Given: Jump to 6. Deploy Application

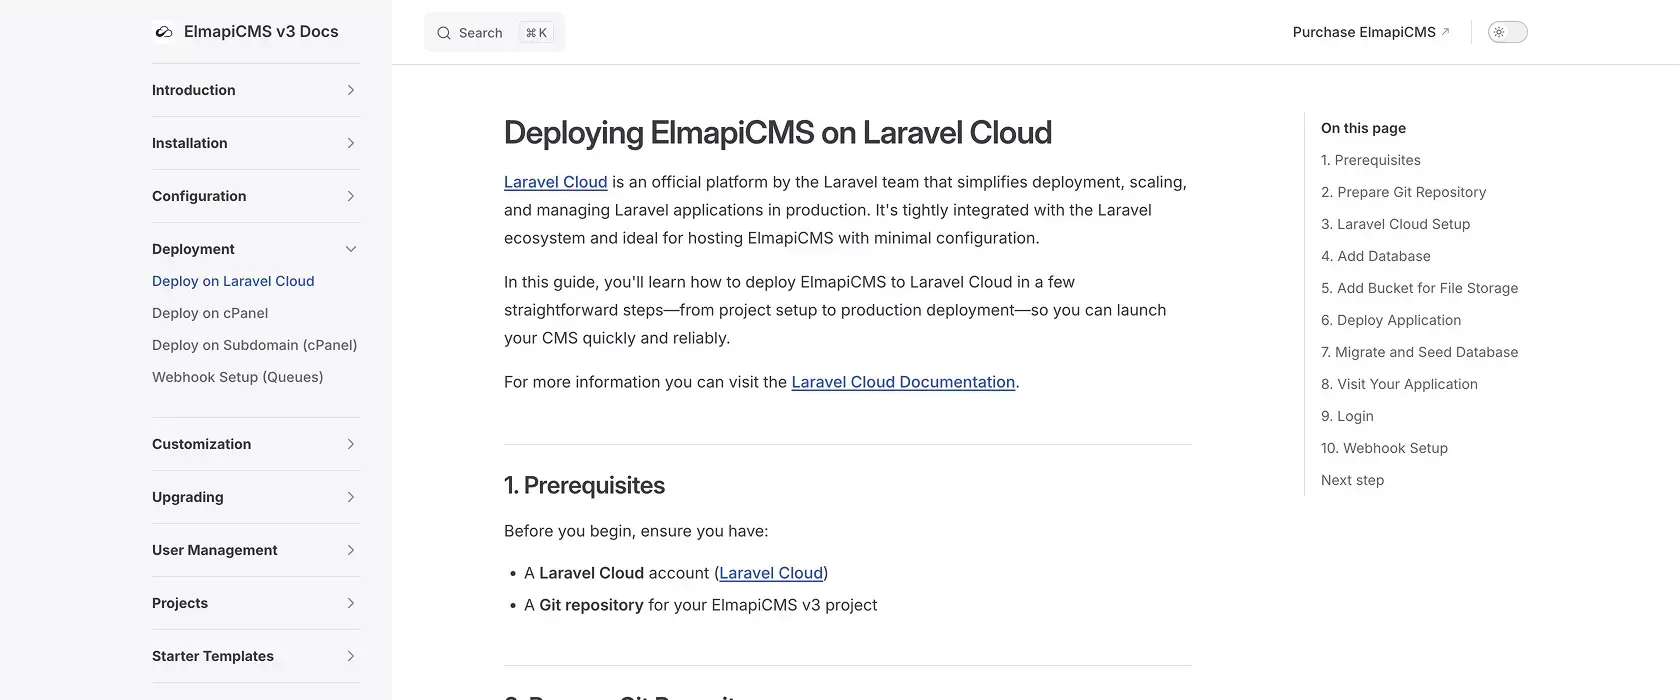Looking at the screenshot, I should pyautogui.click(x=1391, y=320).
